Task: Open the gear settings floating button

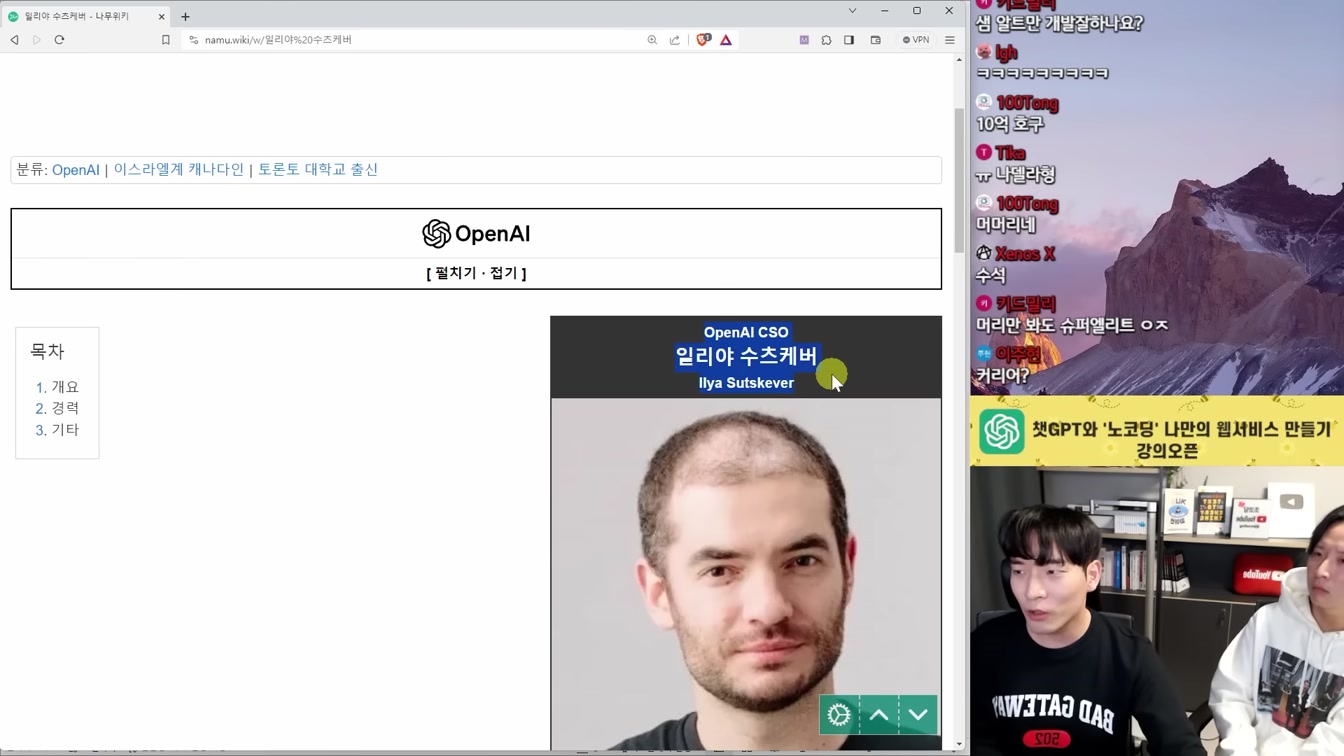Action: pyautogui.click(x=839, y=715)
